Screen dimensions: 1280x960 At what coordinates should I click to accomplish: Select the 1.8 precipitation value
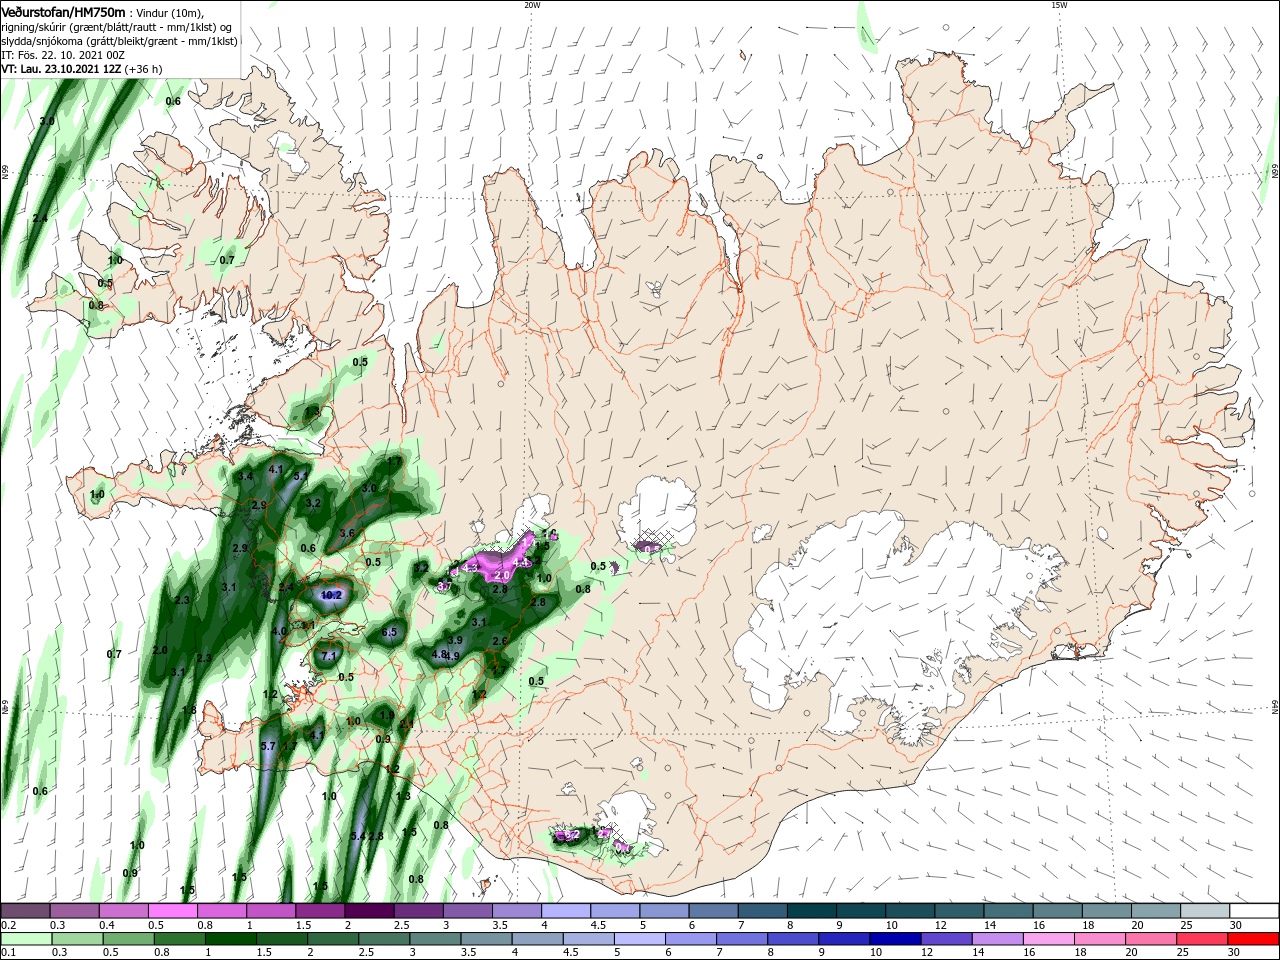click(189, 710)
